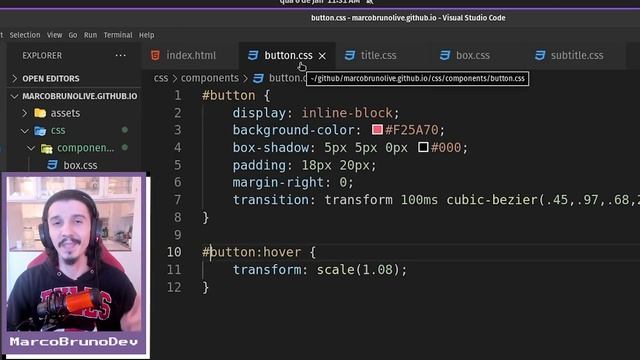Click the #button selector text

coord(229,96)
